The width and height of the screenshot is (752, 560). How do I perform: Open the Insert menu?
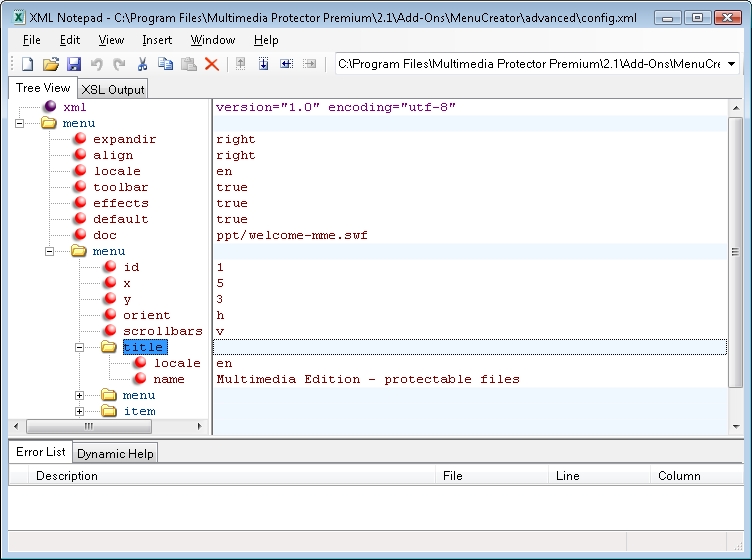tap(157, 40)
